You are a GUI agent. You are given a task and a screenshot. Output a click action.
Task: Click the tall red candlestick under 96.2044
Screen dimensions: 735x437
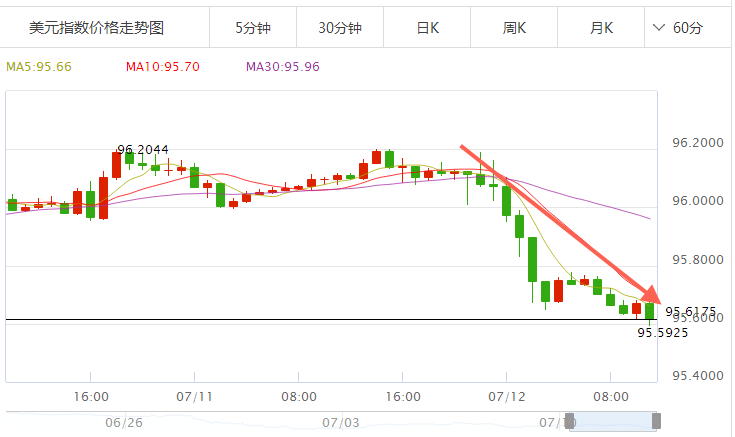[x=116, y=165]
